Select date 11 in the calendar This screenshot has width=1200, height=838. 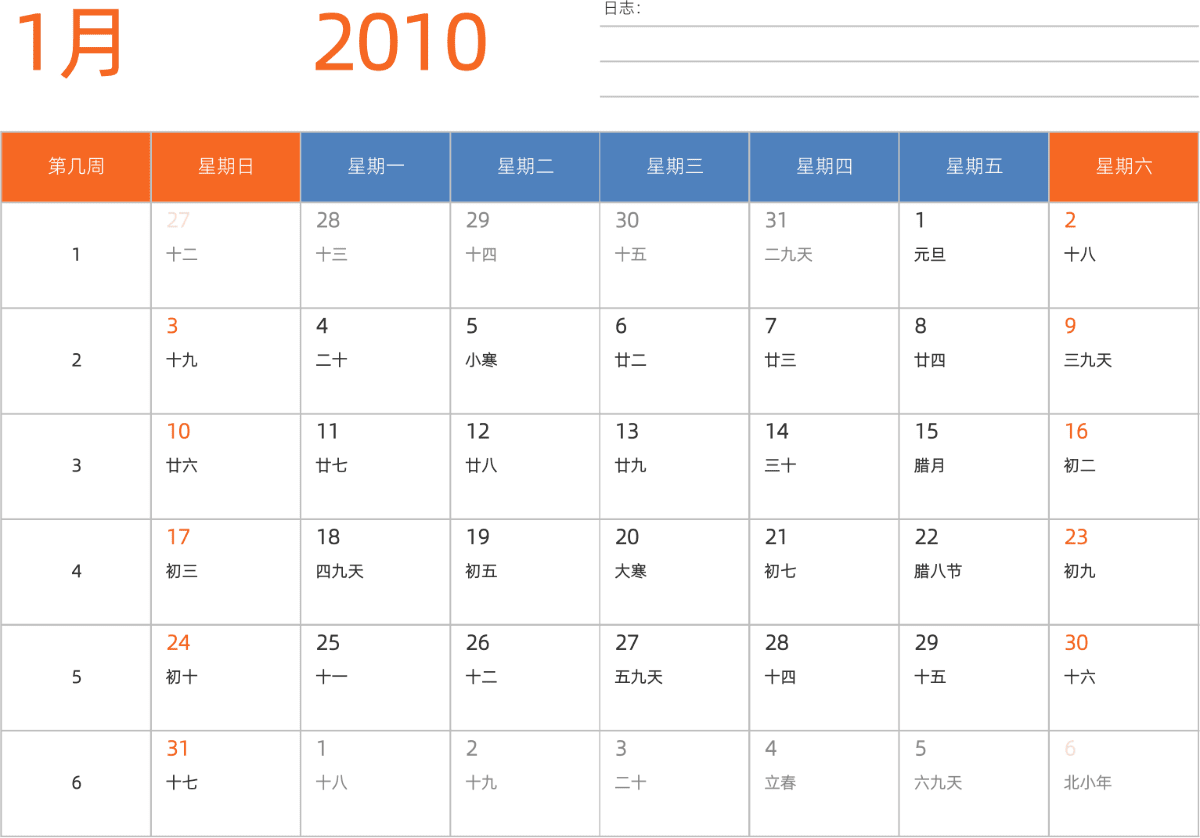pos(328,432)
